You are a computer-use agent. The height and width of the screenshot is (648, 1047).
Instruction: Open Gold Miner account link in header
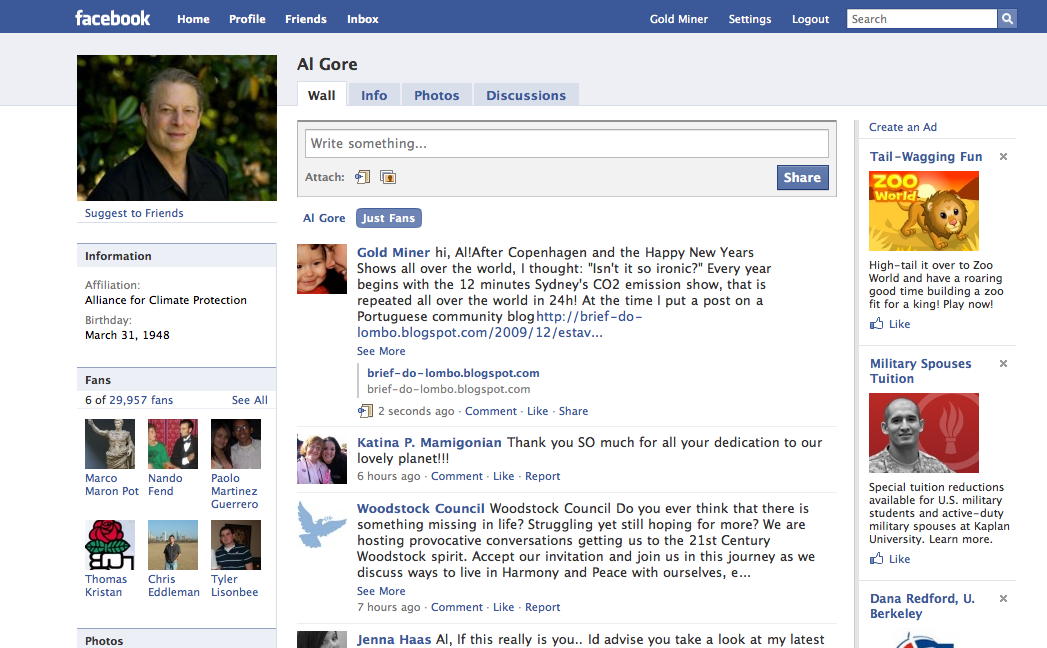pyautogui.click(x=678, y=19)
